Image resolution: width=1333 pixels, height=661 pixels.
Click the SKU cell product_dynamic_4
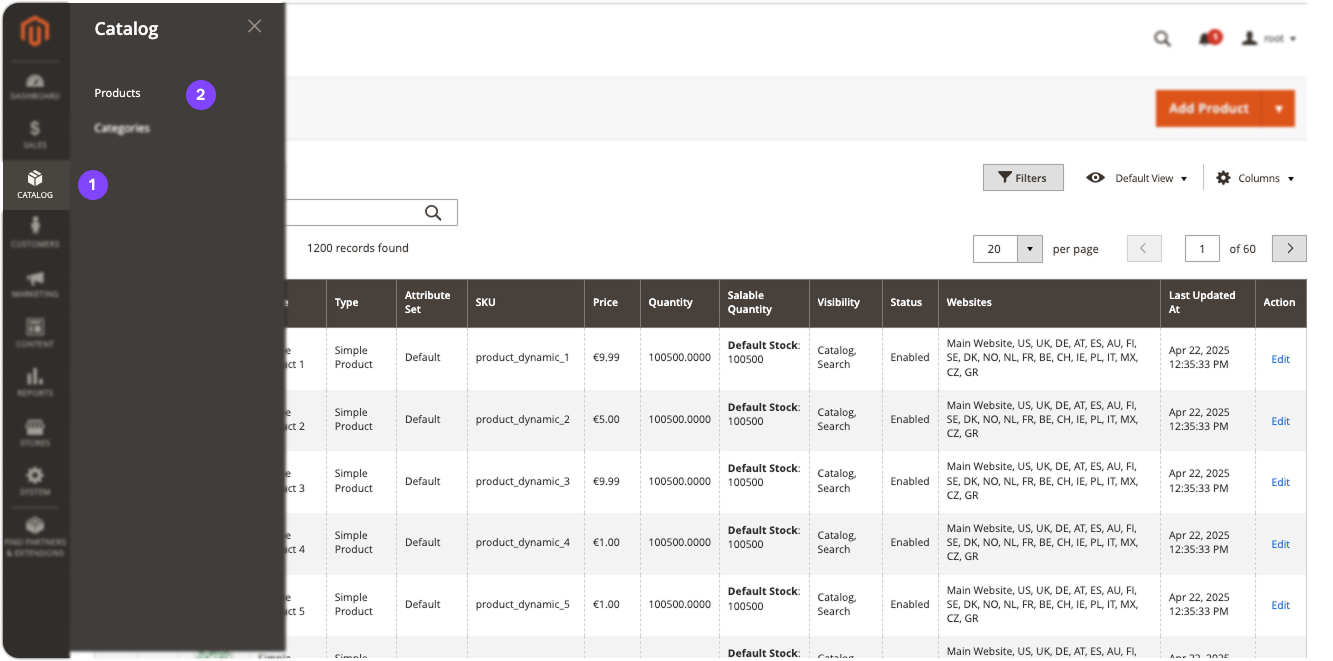(x=522, y=543)
